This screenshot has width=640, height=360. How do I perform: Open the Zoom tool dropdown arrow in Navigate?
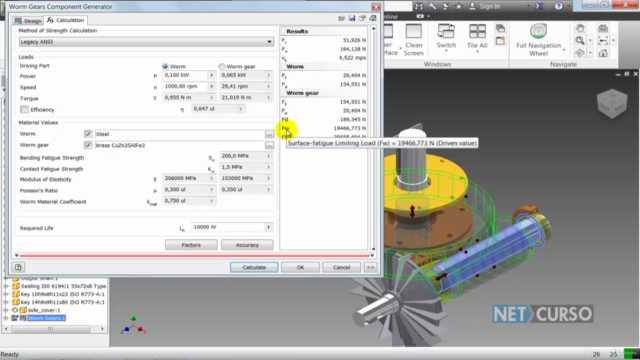coord(590,40)
